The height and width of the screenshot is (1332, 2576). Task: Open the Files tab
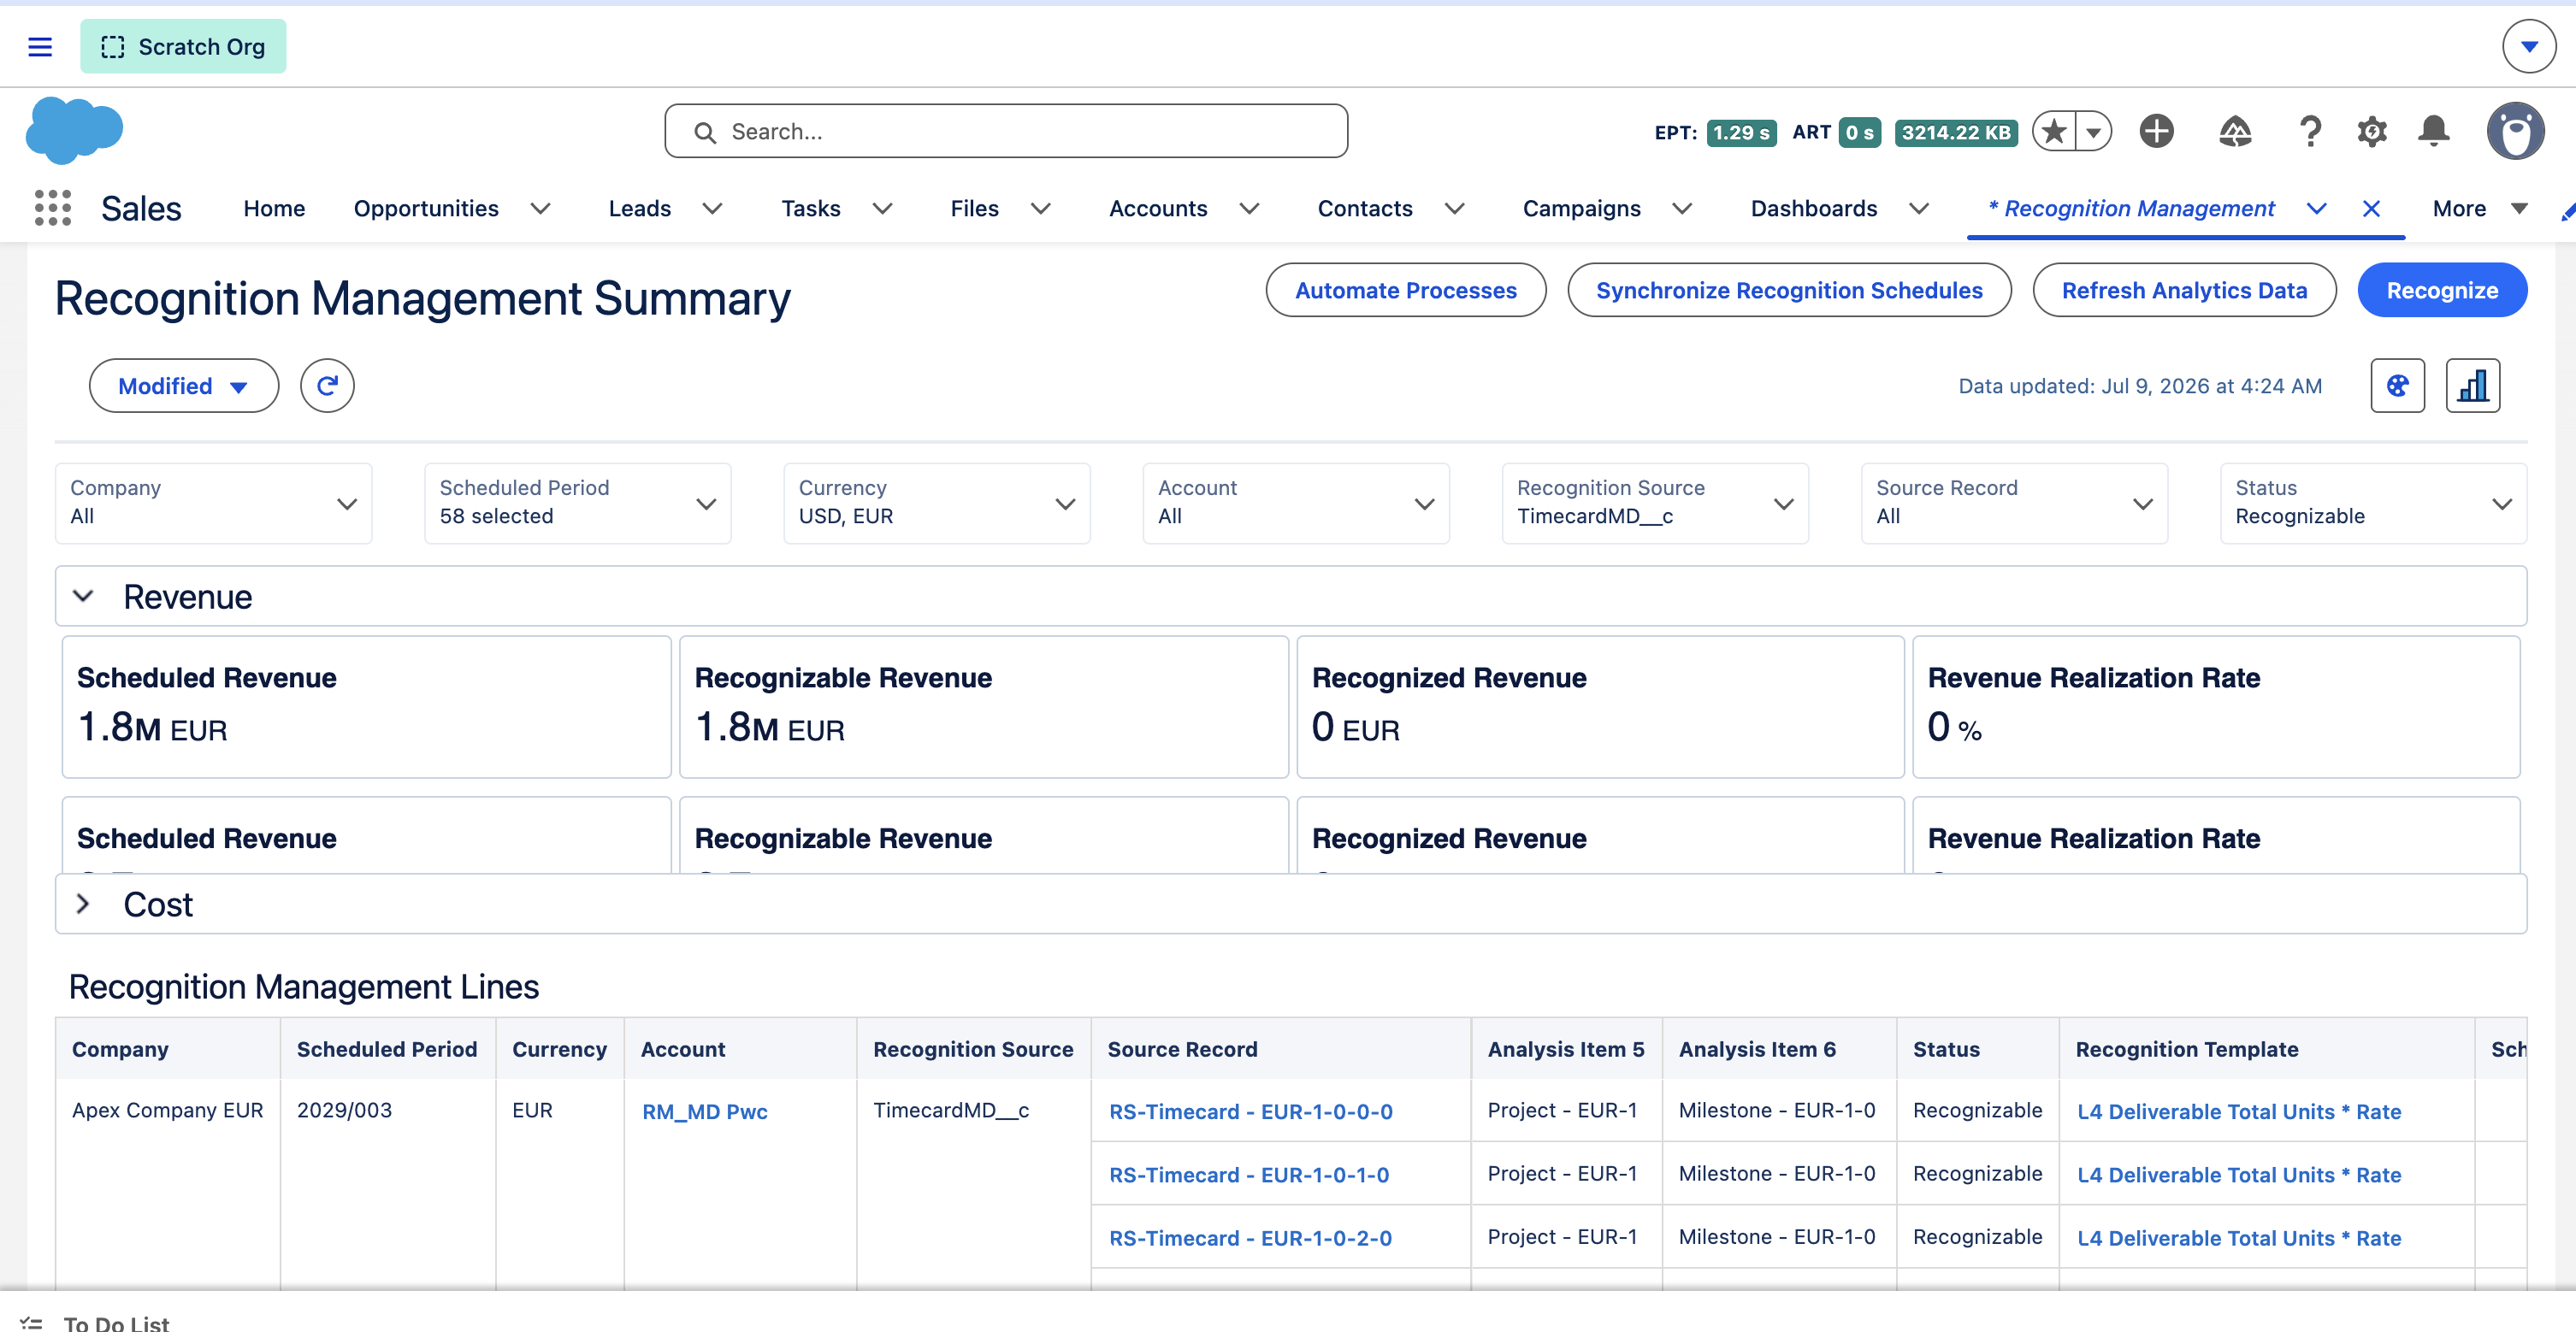click(x=974, y=208)
